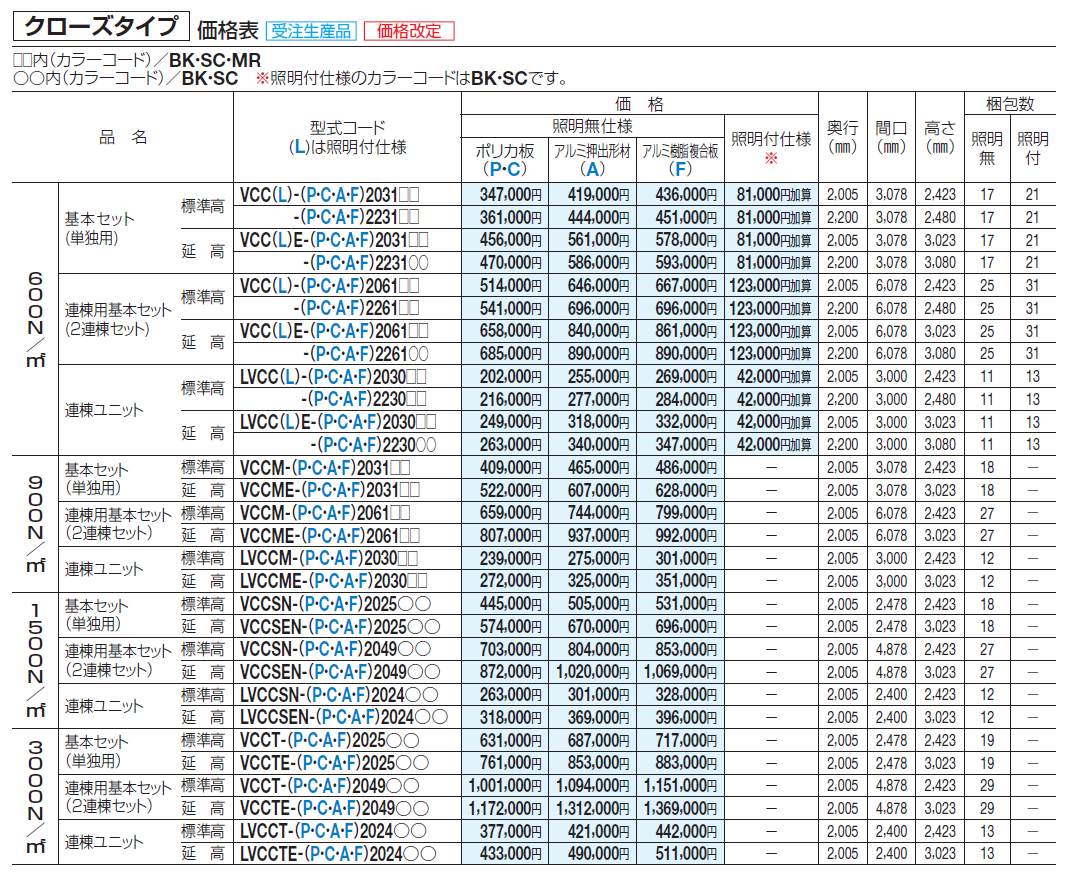Select the クローズタイプ title box
This screenshot has height=872, width=1065.
101,26
